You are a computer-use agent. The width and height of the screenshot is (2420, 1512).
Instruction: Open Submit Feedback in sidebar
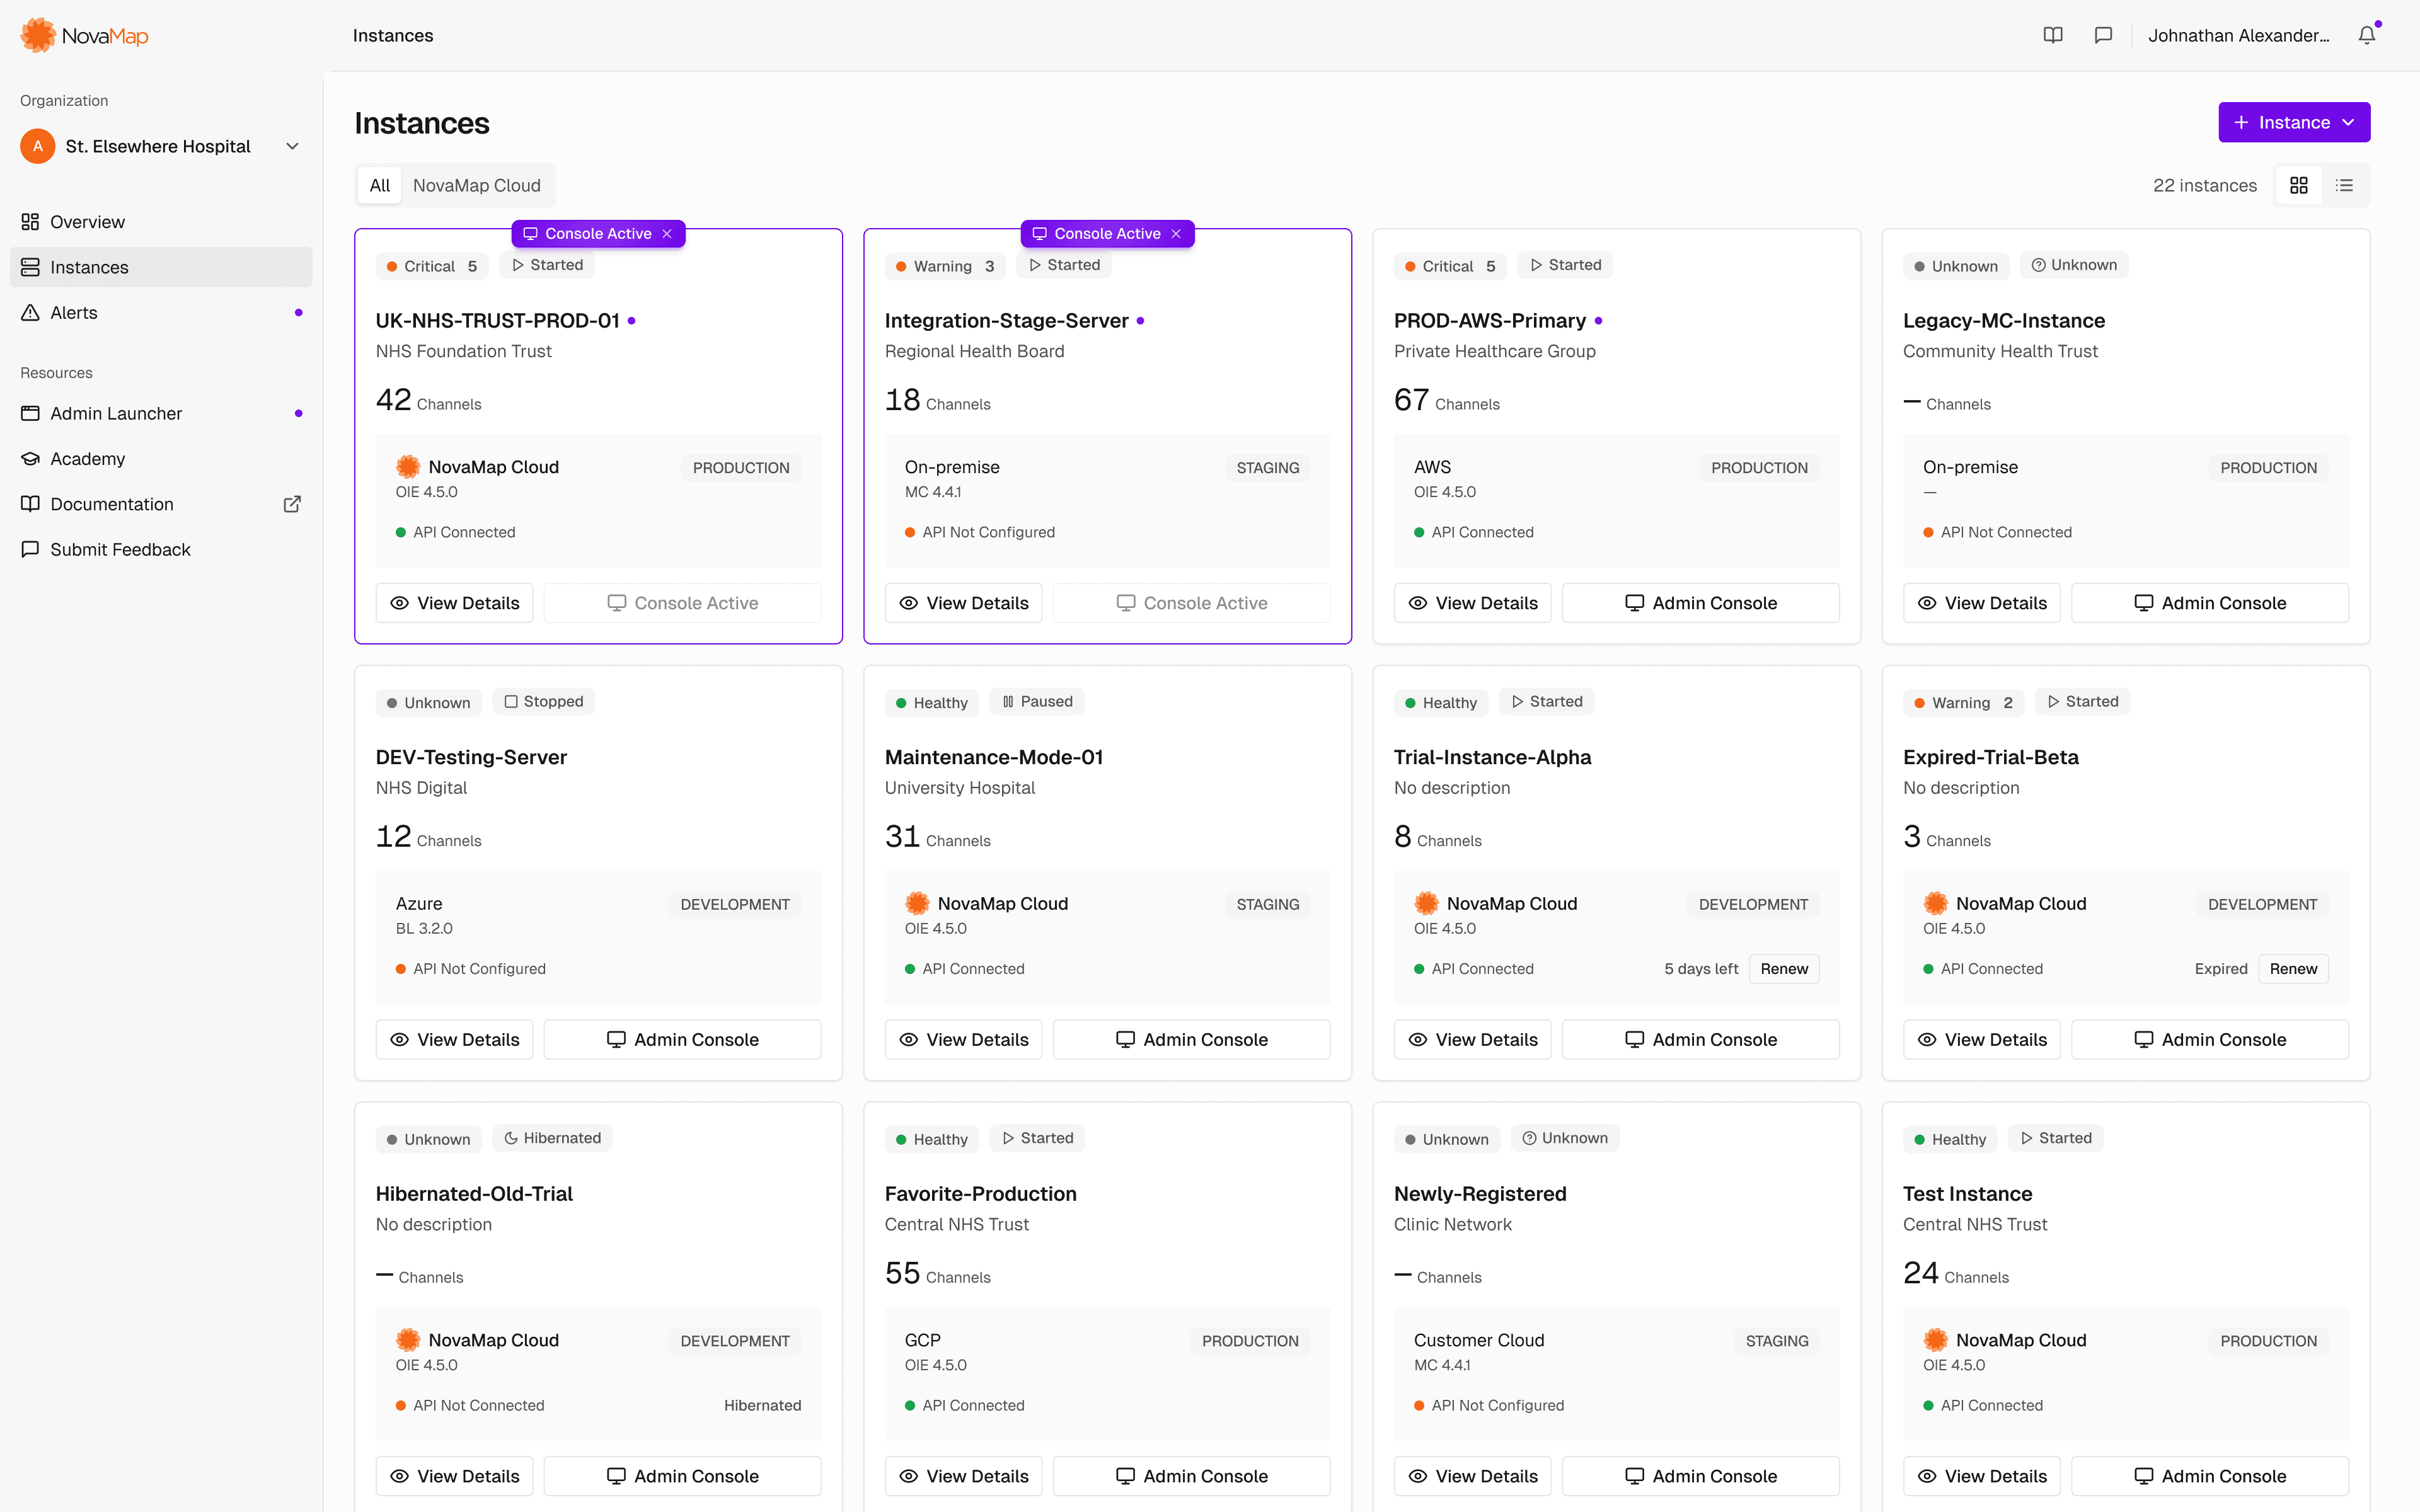coord(161,549)
